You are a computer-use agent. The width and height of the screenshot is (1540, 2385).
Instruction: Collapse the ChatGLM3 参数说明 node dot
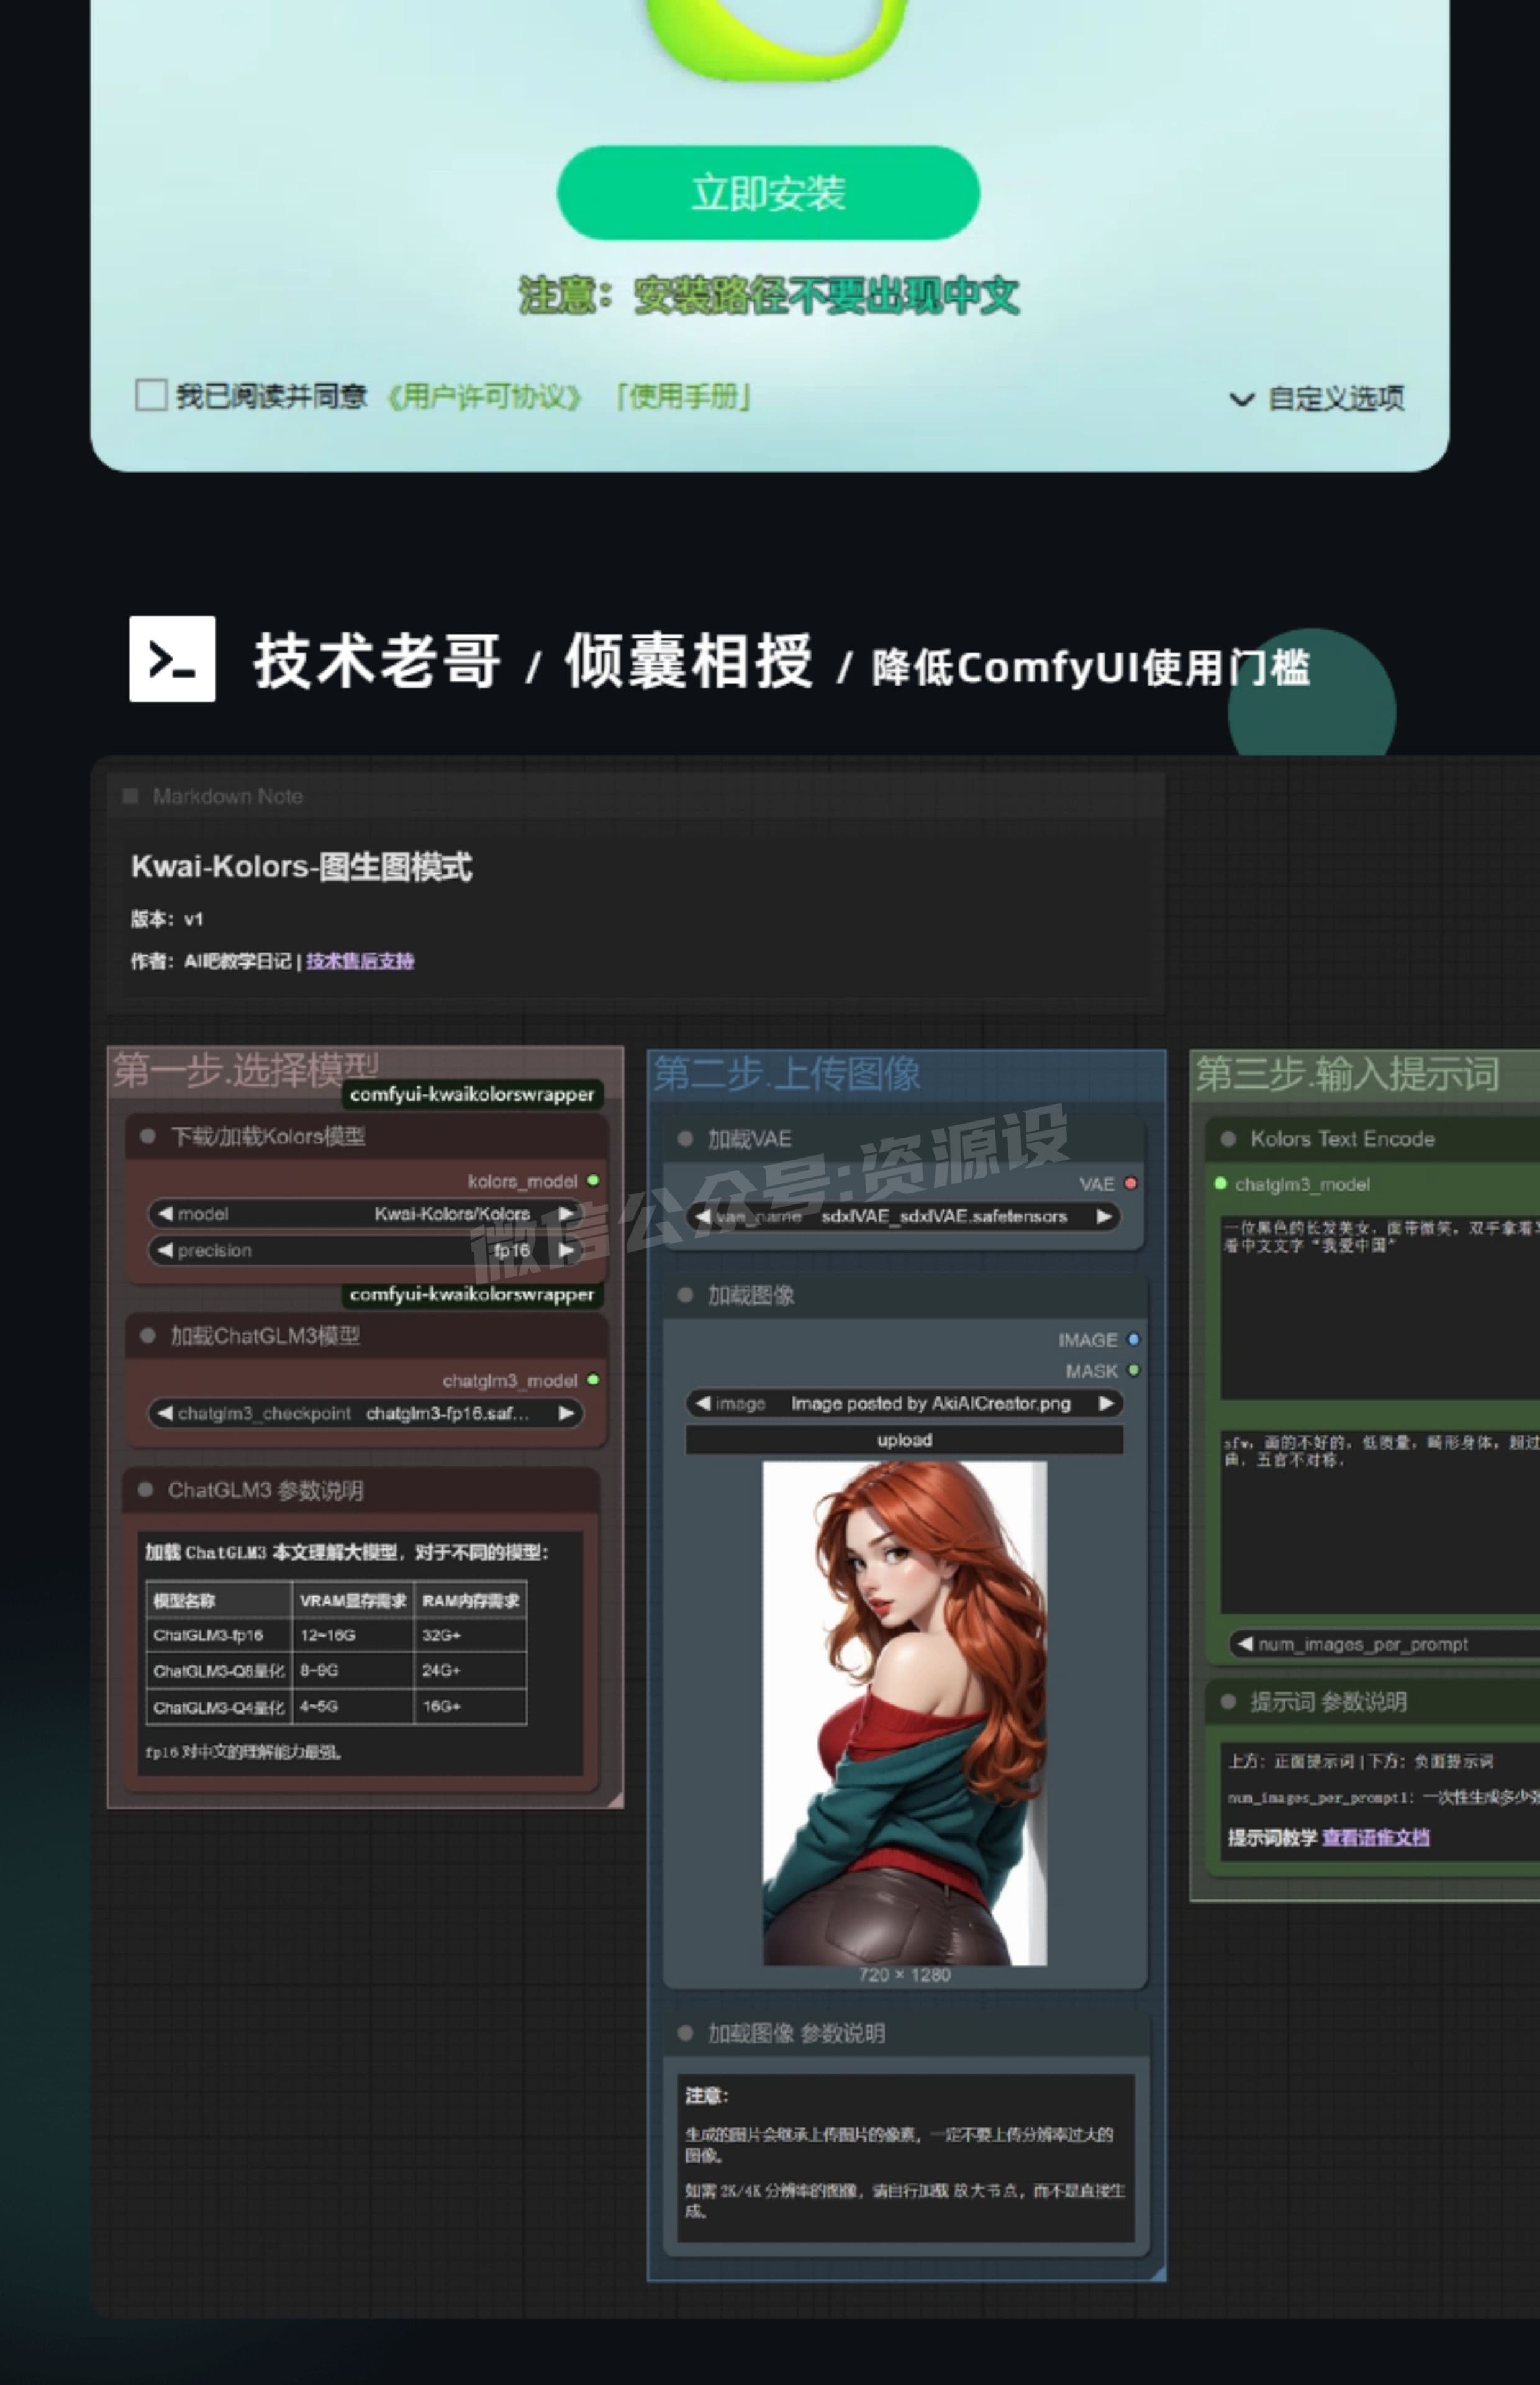point(146,1490)
